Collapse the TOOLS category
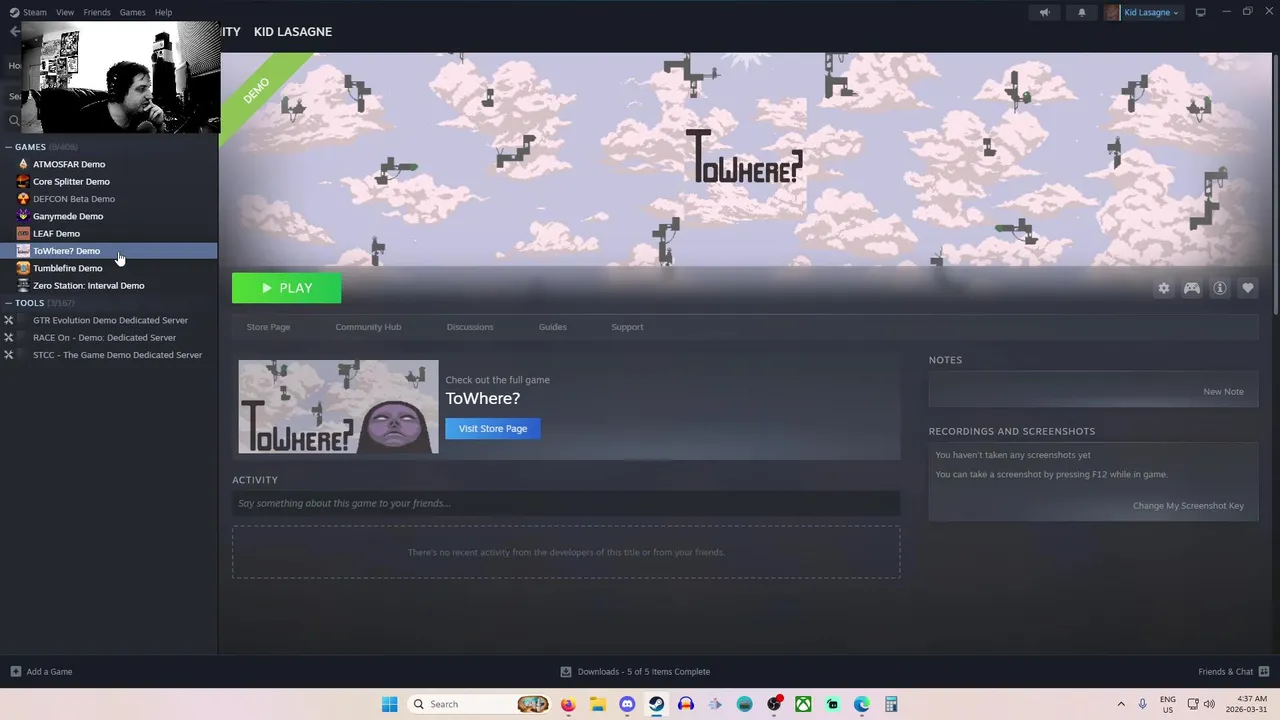Screen dimensions: 1280x720 point(9,303)
